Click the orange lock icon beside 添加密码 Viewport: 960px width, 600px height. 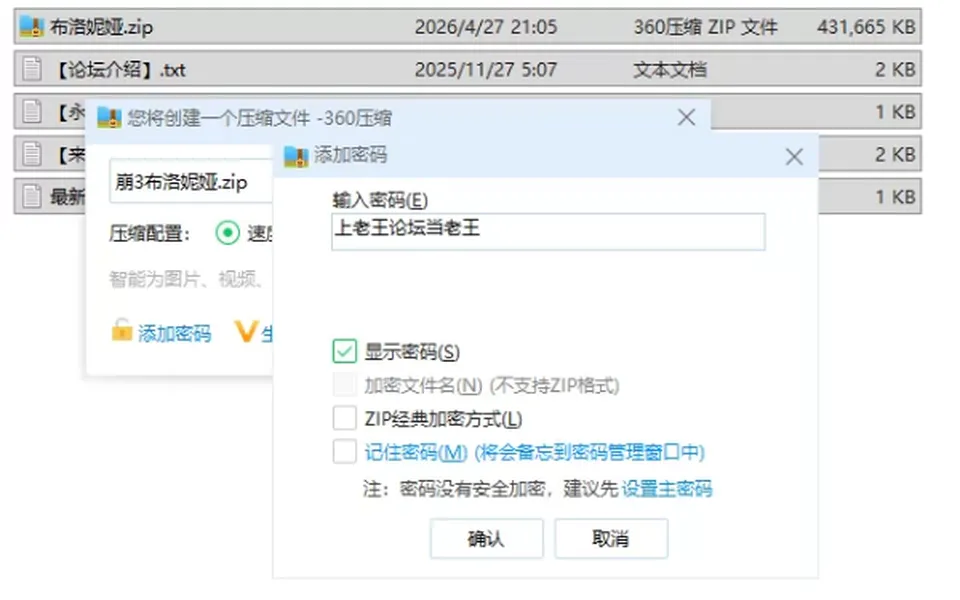click(x=121, y=330)
